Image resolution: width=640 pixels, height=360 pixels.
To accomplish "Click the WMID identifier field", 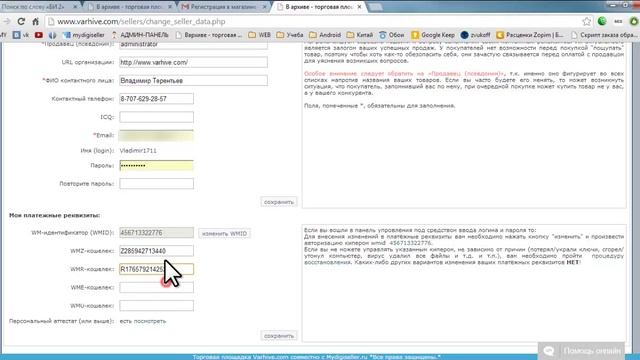I will tap(156, 233).
